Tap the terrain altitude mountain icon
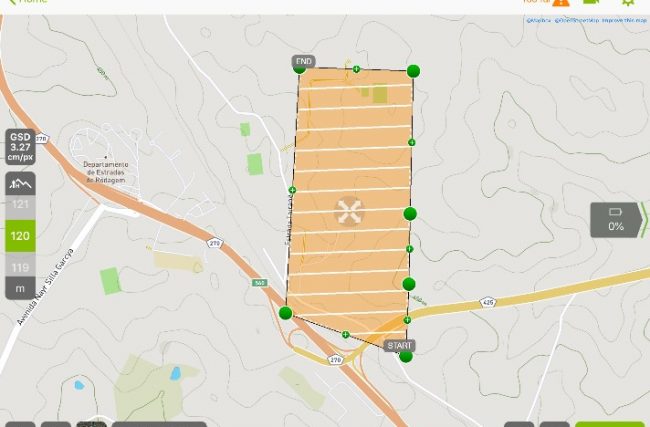Image resolution: width=650 pixels, height=427 pixels. pyautogui.click(x=20, y=184)
